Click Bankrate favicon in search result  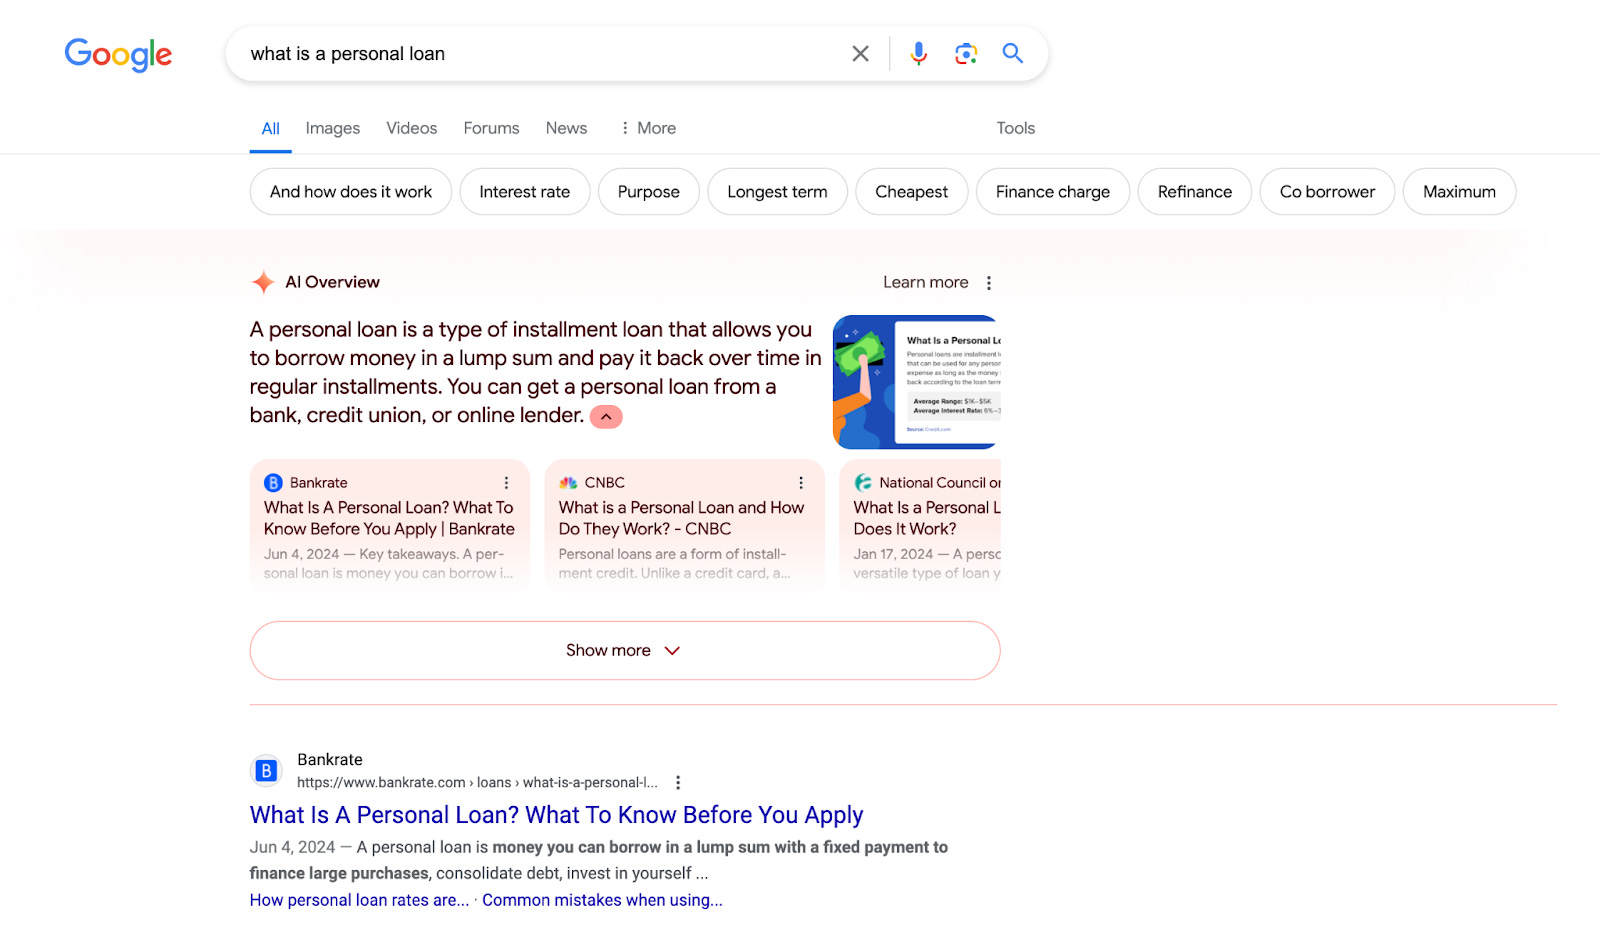point(266,771)
